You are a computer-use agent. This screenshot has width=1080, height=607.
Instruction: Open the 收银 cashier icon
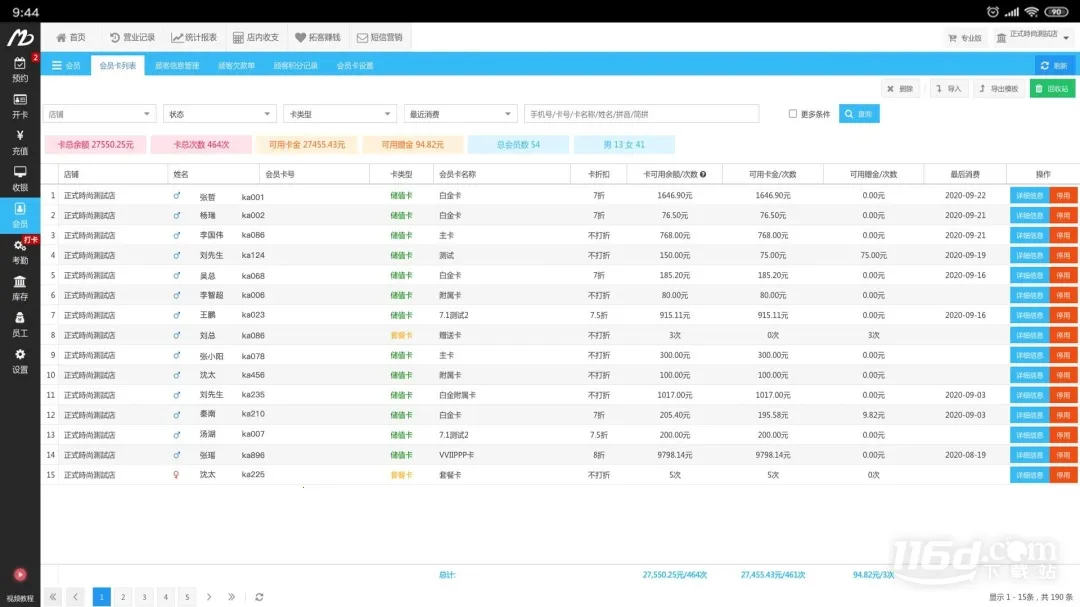click(20, 178)
